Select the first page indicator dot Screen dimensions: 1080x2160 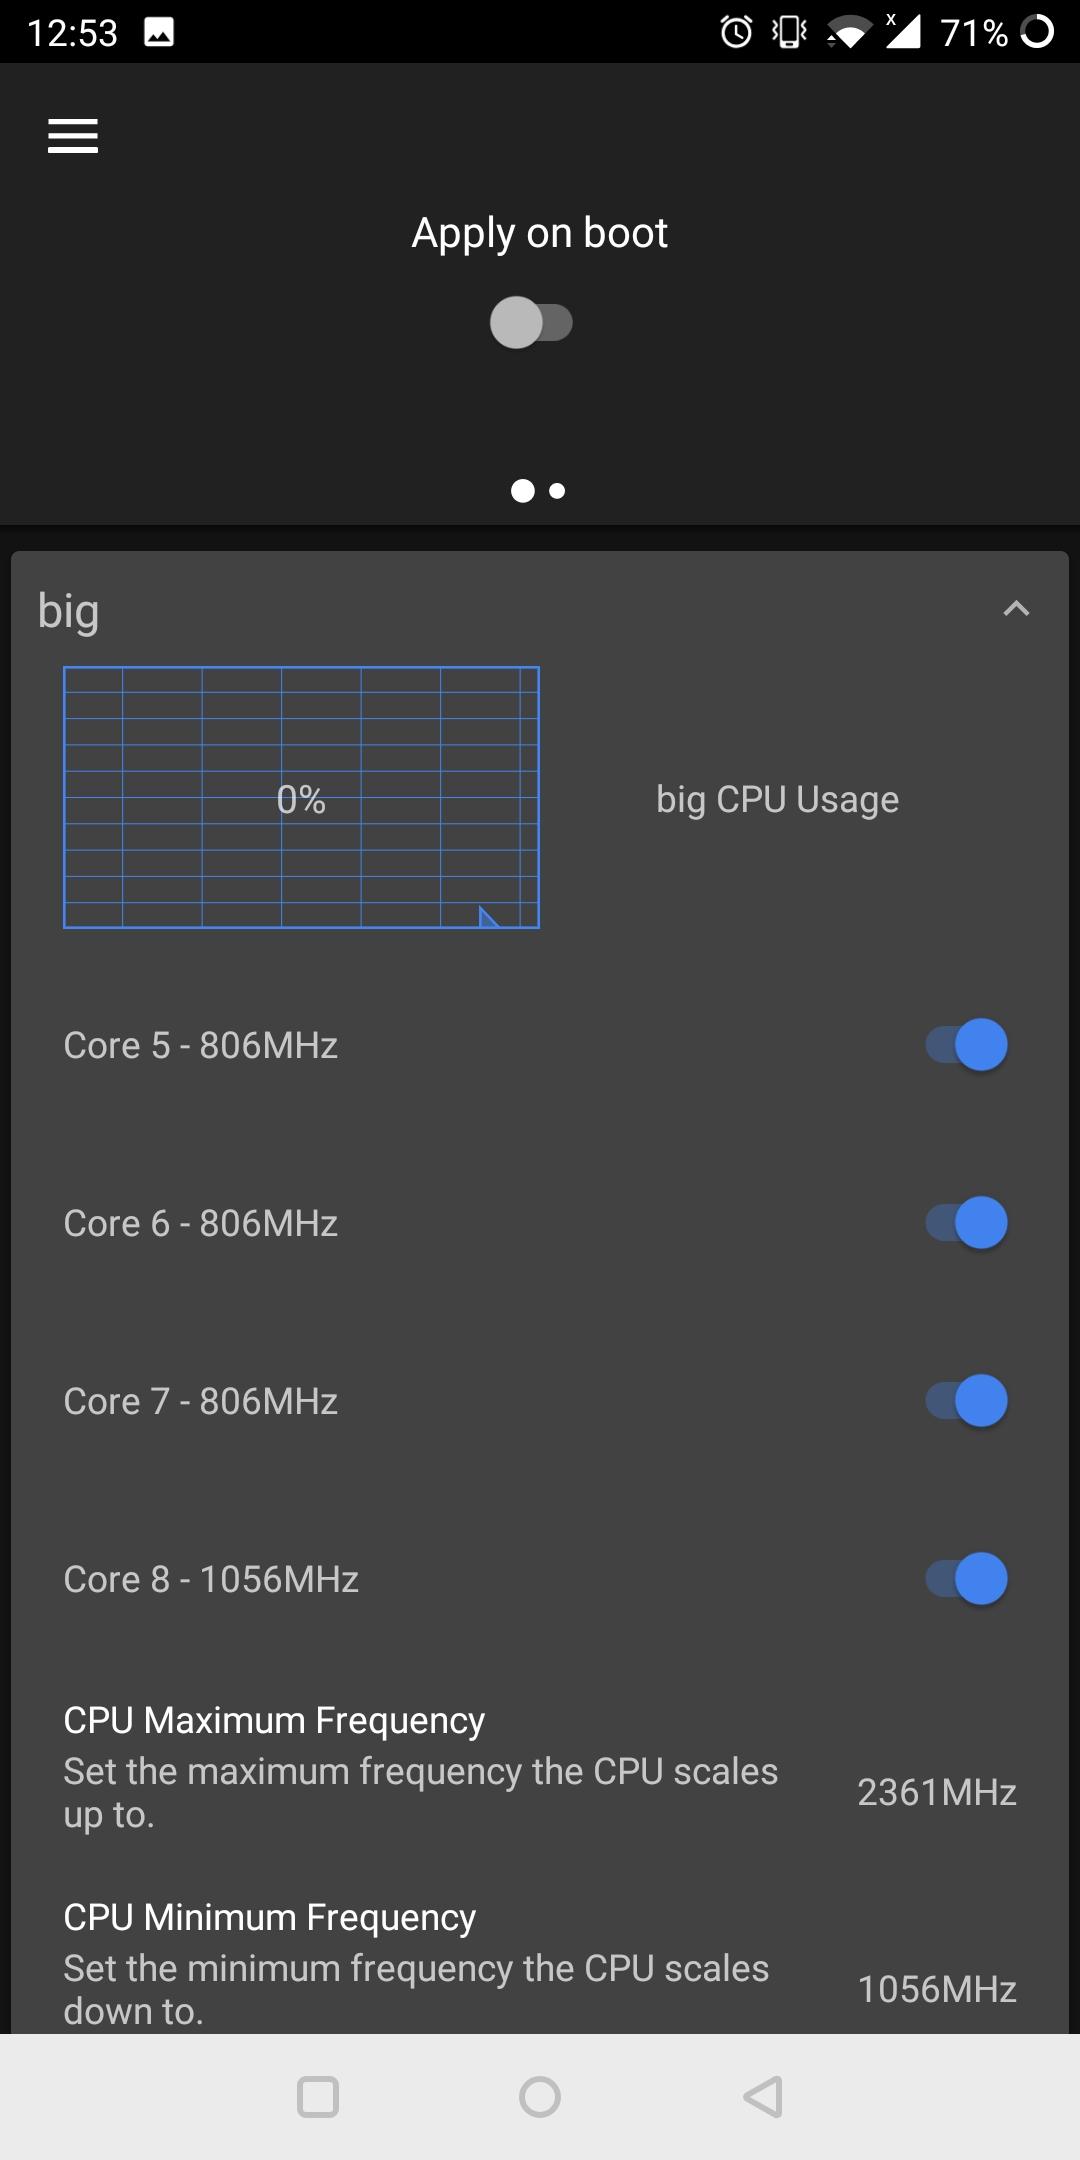[522, 491]
